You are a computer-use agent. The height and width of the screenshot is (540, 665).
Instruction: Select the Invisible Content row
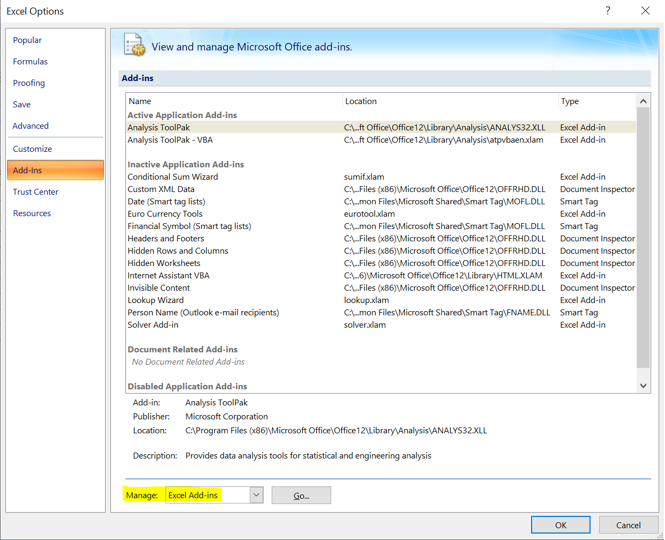pos(381,288)
